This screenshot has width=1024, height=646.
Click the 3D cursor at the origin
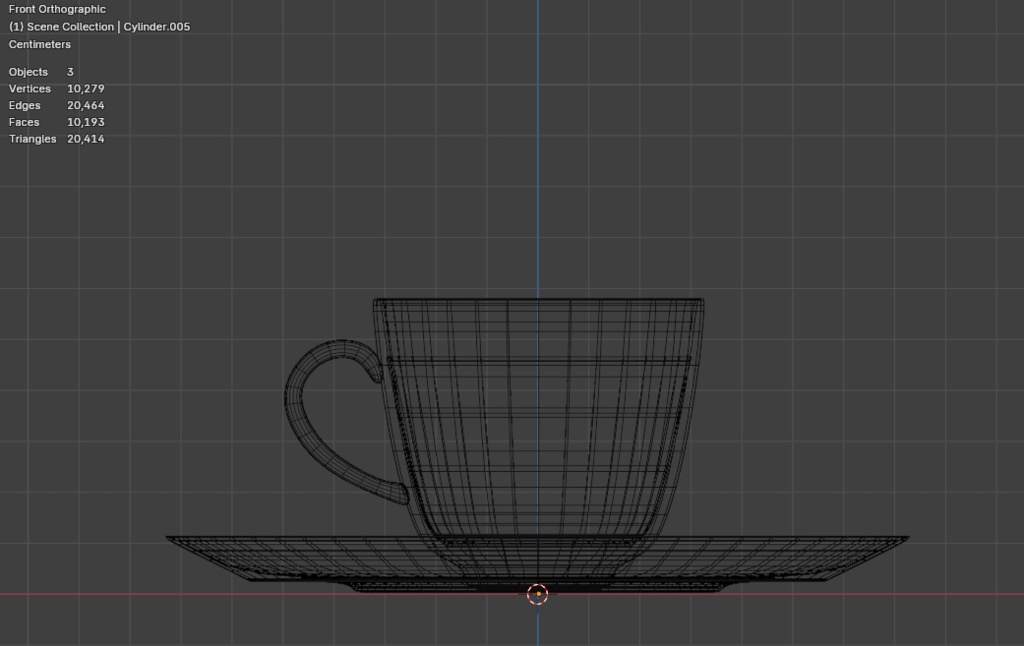click(539, 593)
